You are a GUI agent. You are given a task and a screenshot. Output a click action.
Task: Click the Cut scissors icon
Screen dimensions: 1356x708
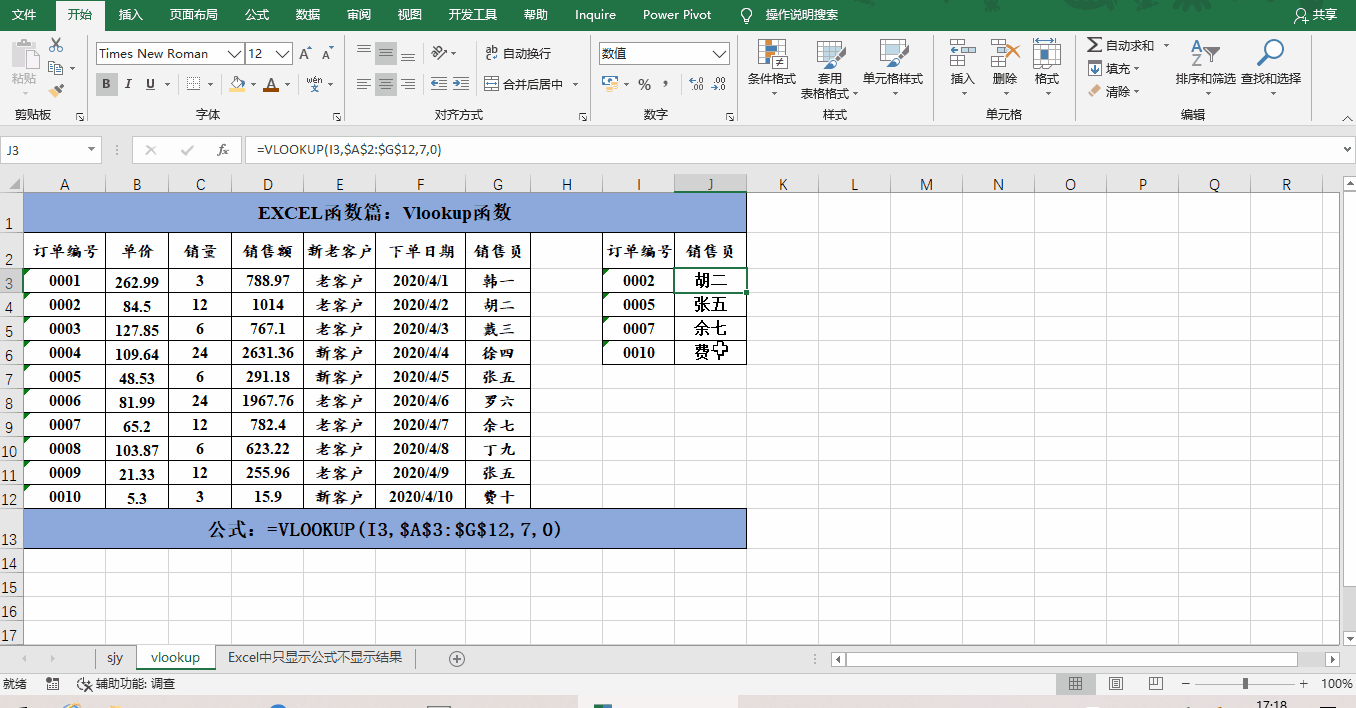pyautogui.click(x=56, y=45)
